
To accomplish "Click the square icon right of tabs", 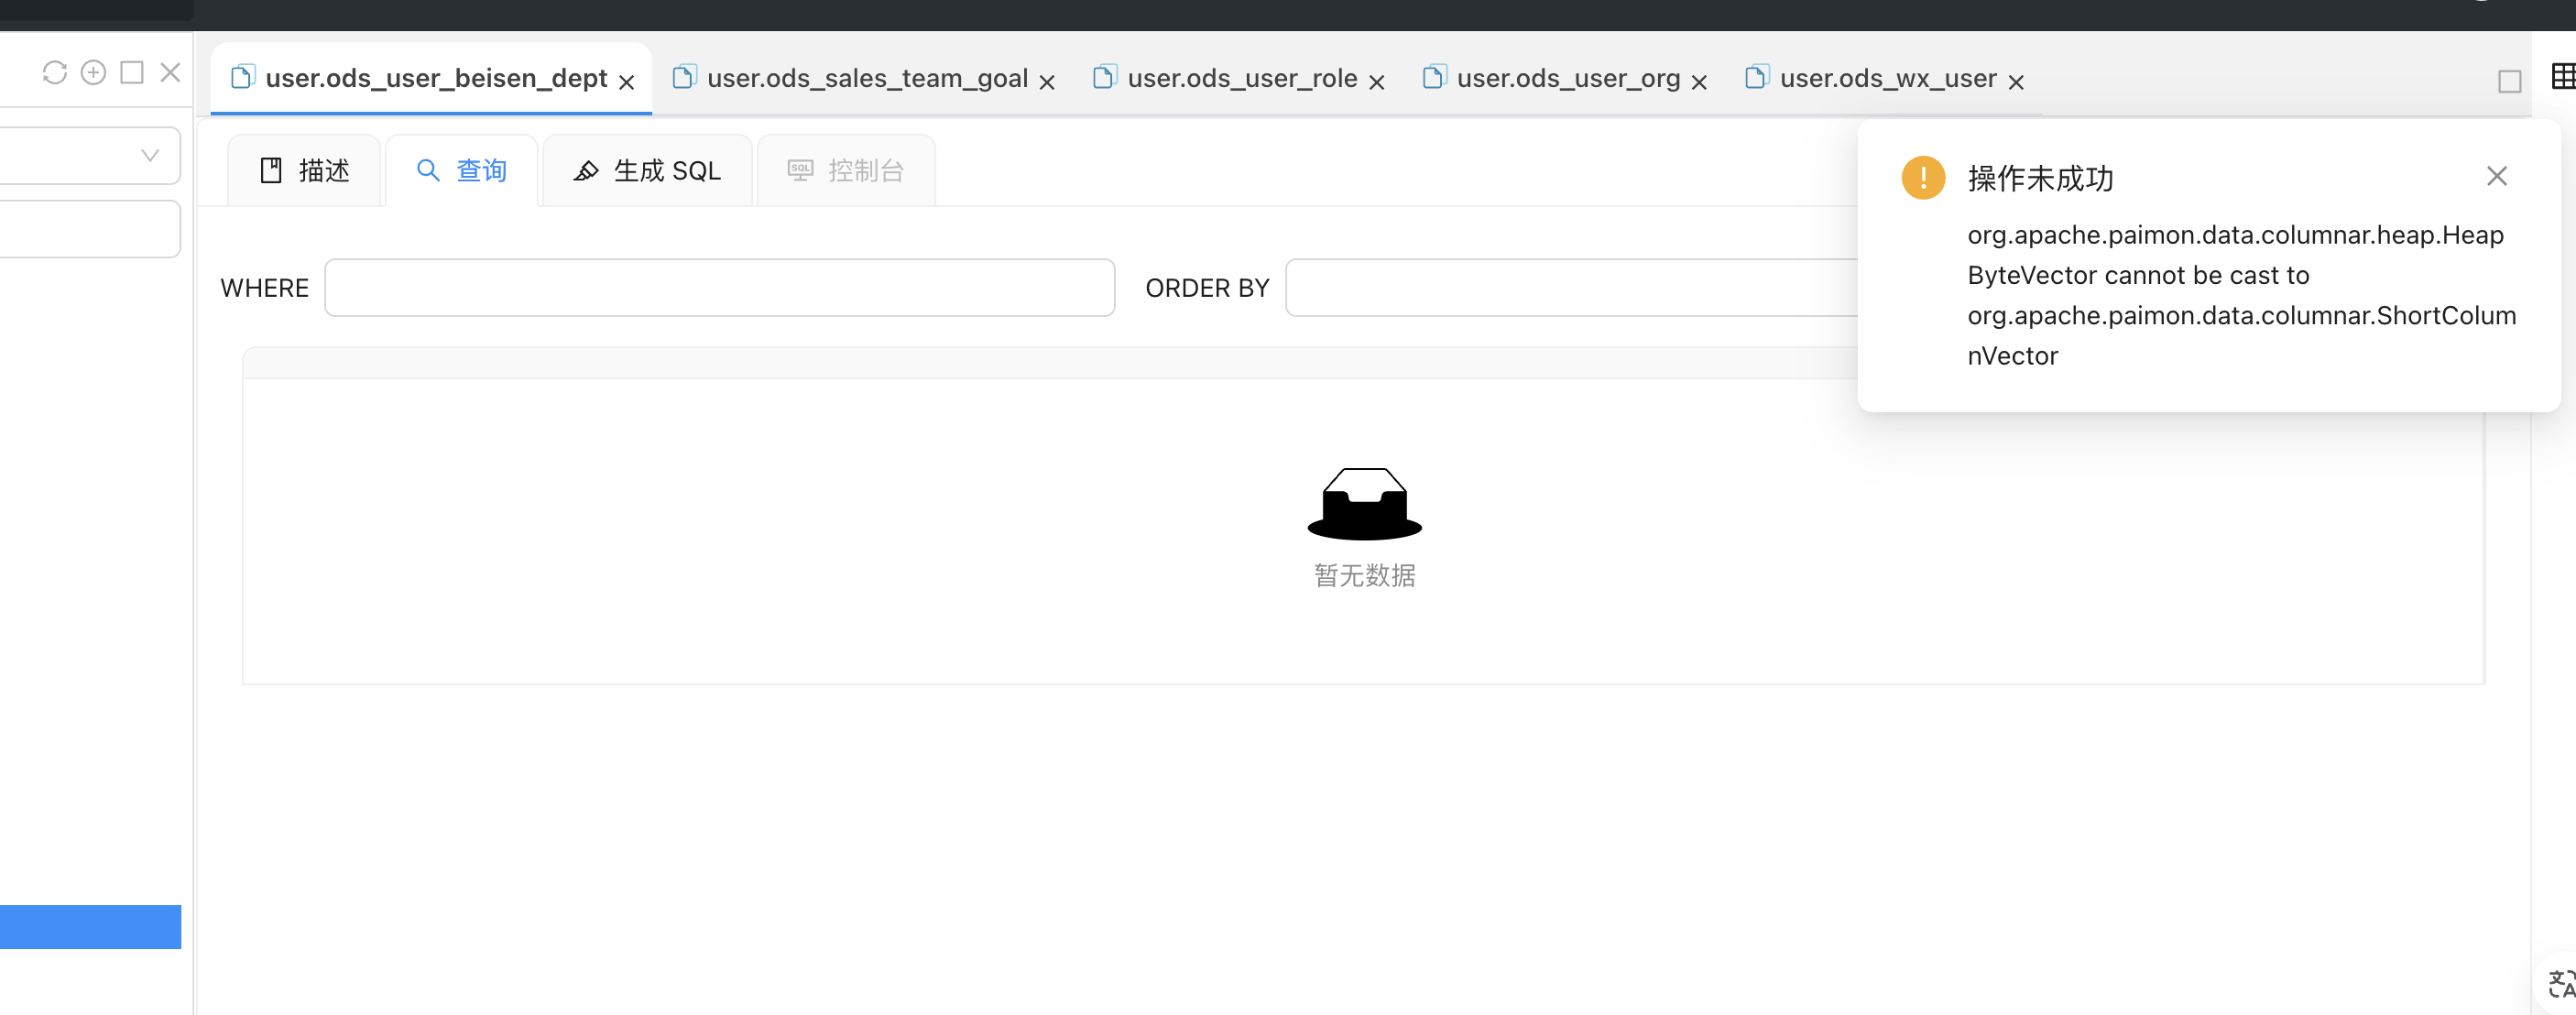I will click(x=2509, y=82).
